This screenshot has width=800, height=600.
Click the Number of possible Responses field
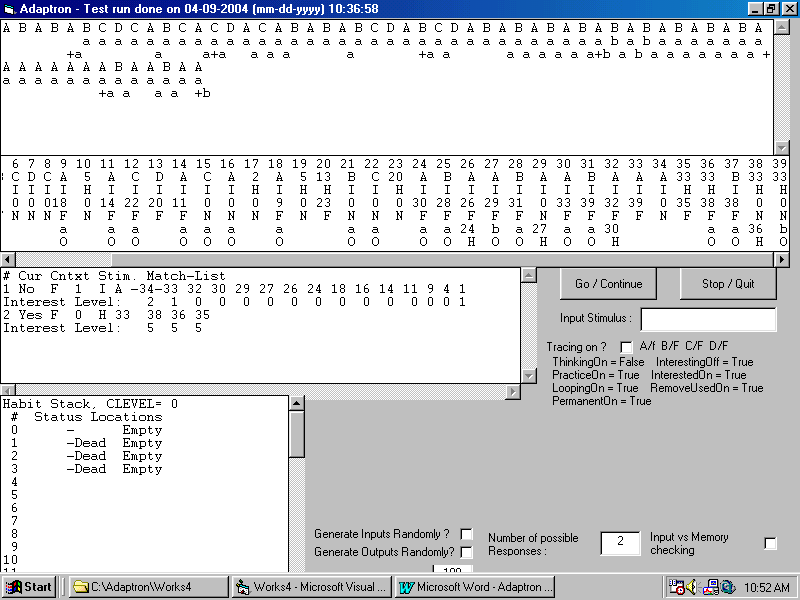[620, 543]
